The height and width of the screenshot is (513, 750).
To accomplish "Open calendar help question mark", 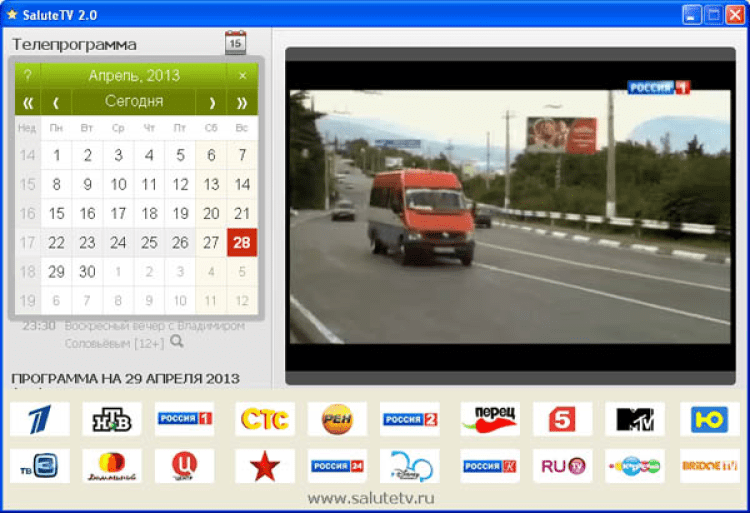I will (x=28, y=76).
